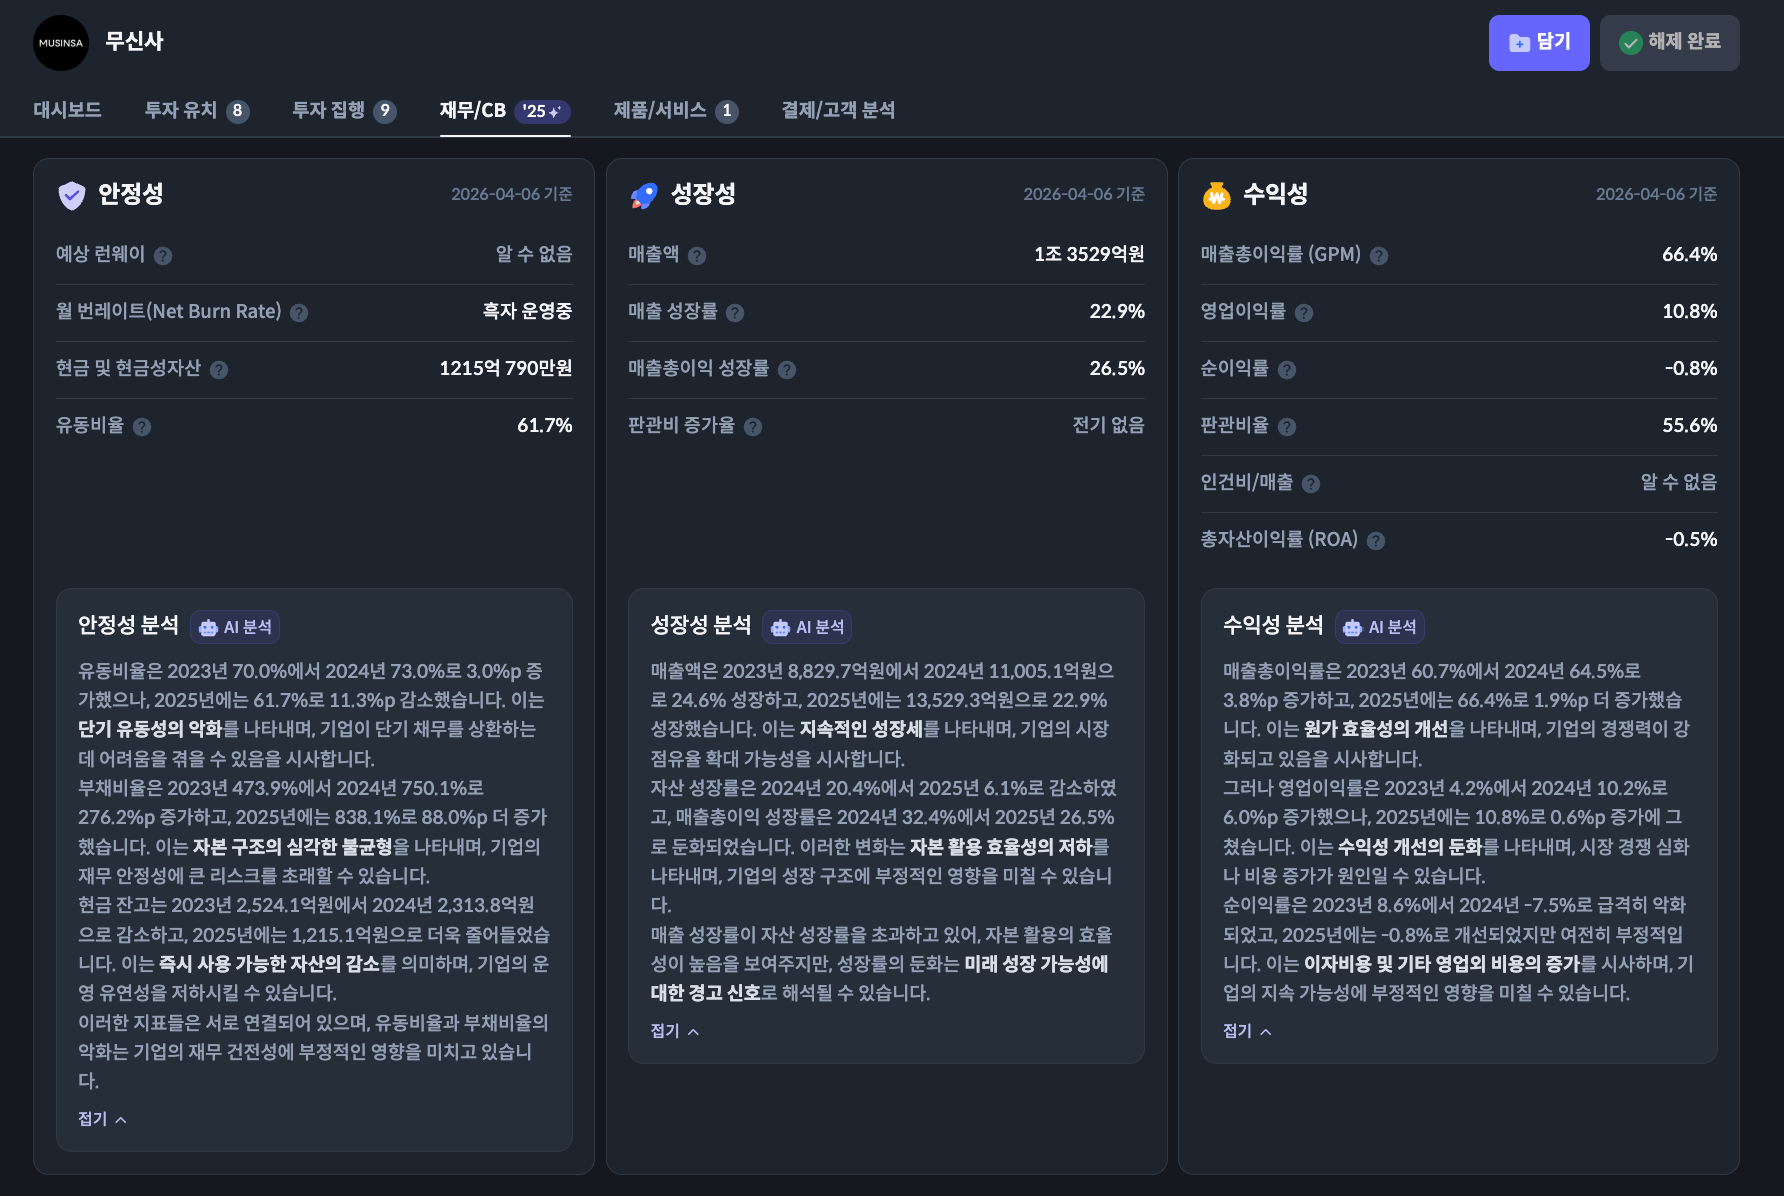Open the 투자 집행 tab
Image resolution: width=1784 pixels, height=1196 pixels.
343,110
